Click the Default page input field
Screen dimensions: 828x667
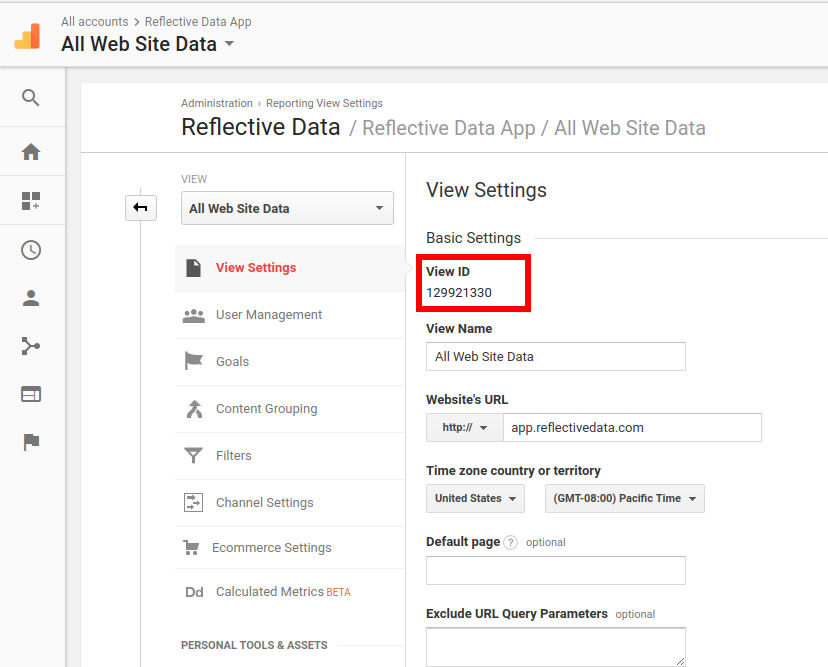(556, 570)
